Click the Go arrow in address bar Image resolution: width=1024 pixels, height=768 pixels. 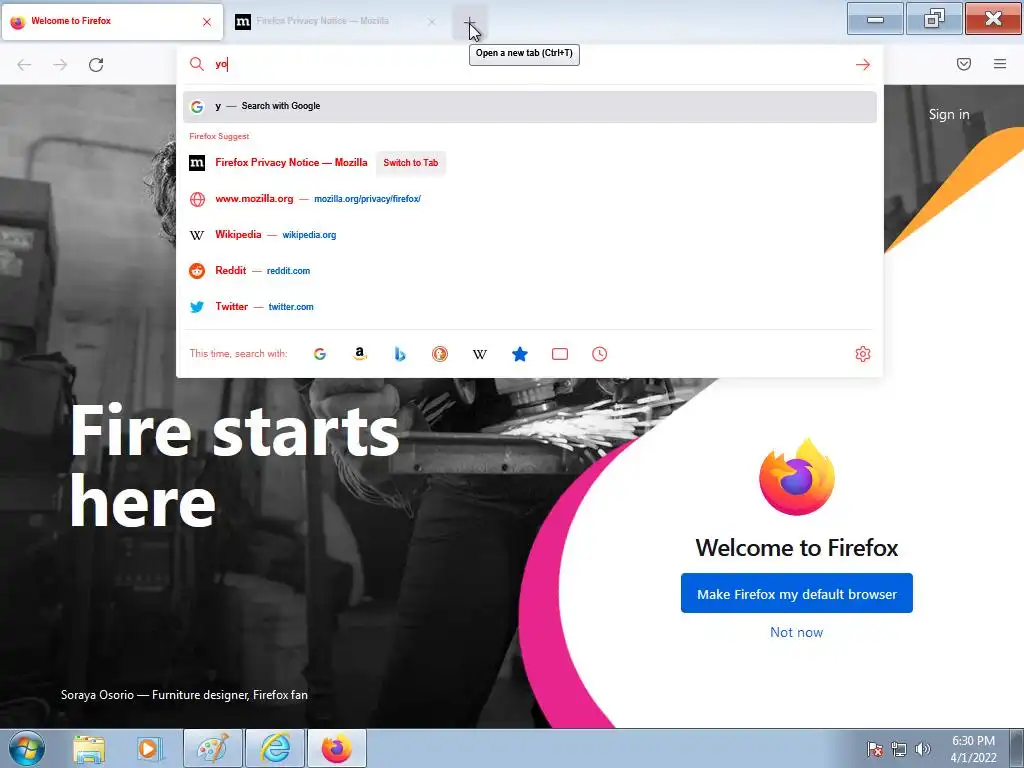click(863, 65)
